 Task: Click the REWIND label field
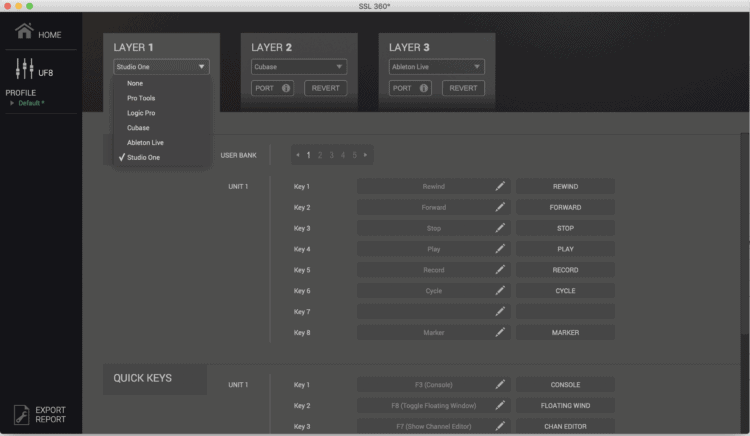click(x=565, y=186)
